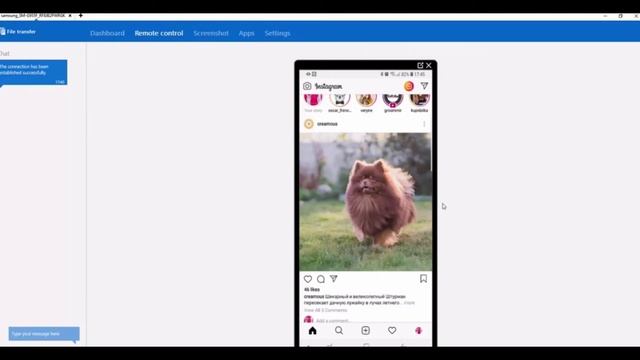The width and height of the screenshot is (640, 360).
Task: Click the connection established chat message
Action: [x=33, y=73]
